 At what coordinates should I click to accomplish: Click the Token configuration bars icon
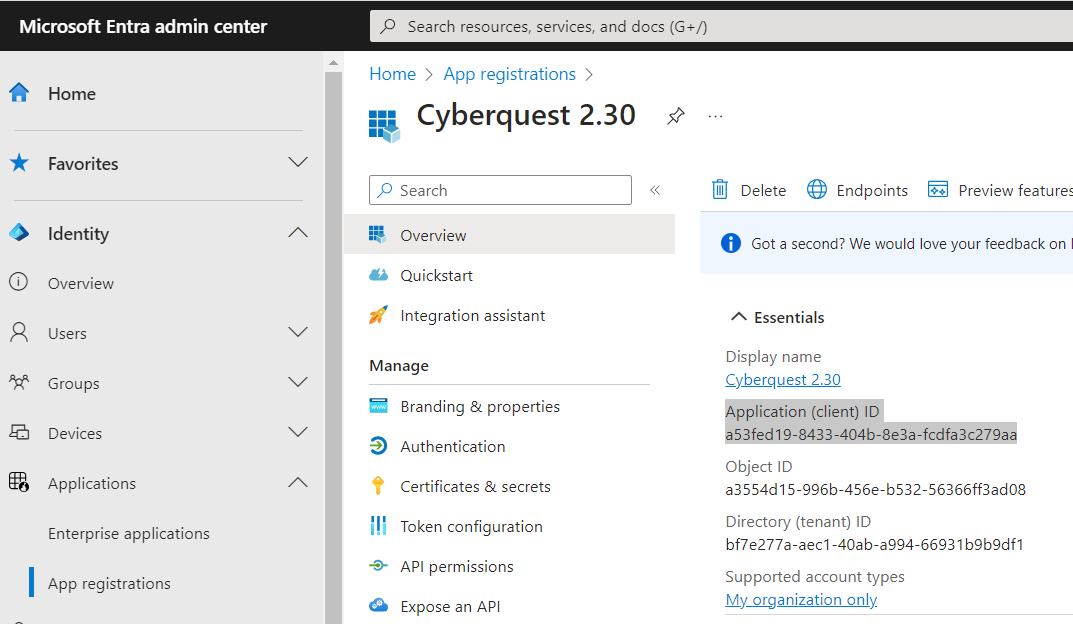(378, 525)
